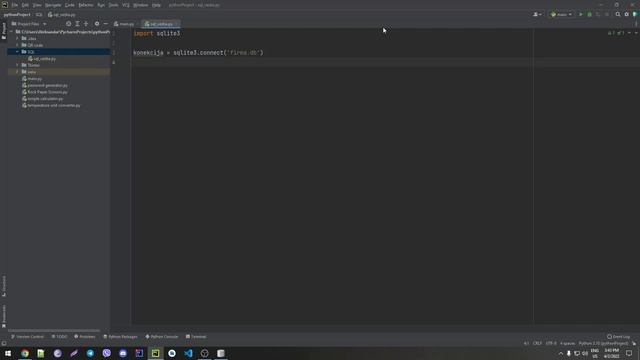Click the sql_vezba.py breadcrumb
640x360 pixels.
[x=62, y=15]
